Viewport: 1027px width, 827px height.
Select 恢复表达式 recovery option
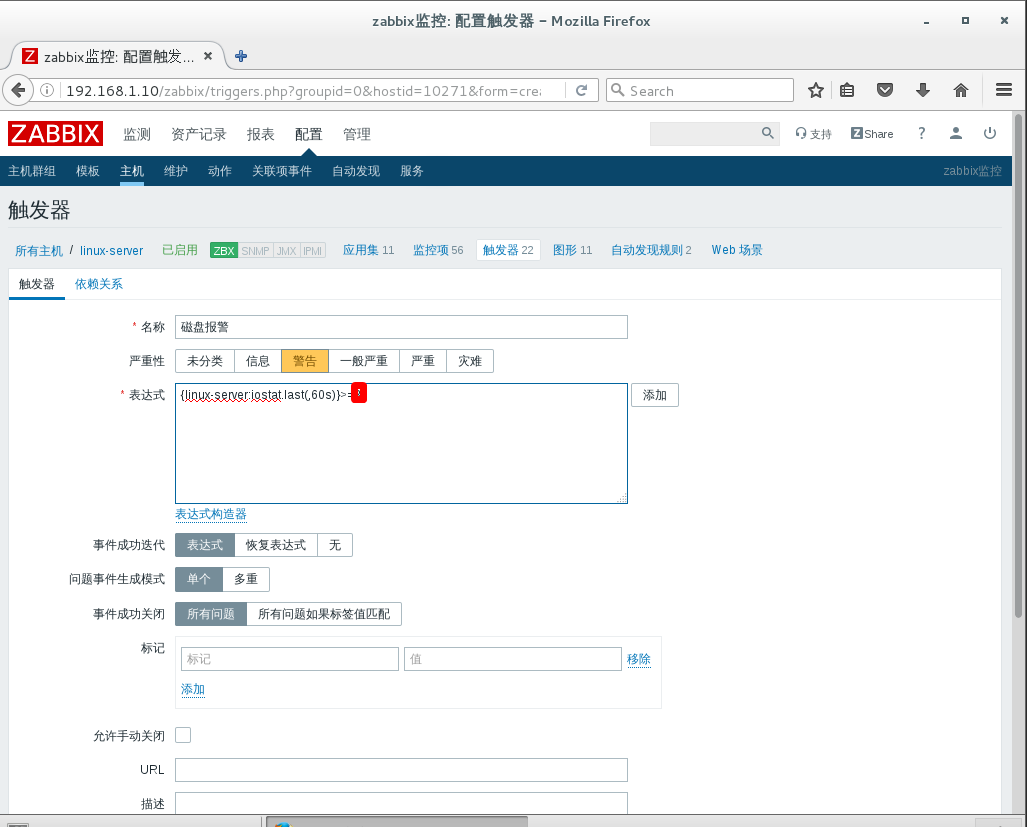point(276,545)
